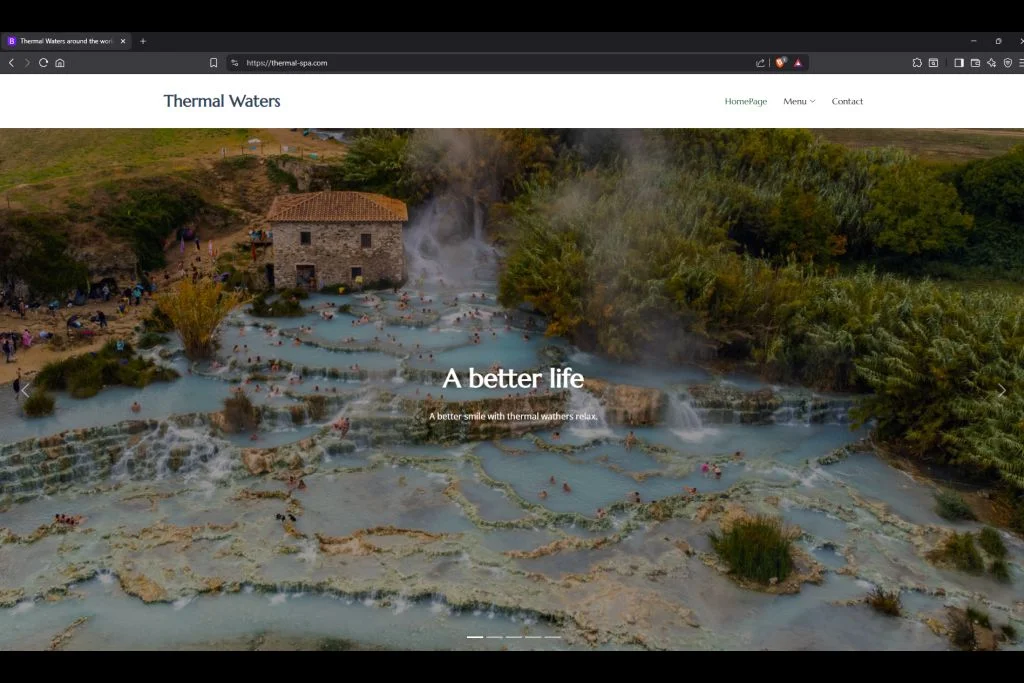Screen dimensions: 1024x683
Task: Bookmark this page using bookmark icon
Action: point(213,63)
